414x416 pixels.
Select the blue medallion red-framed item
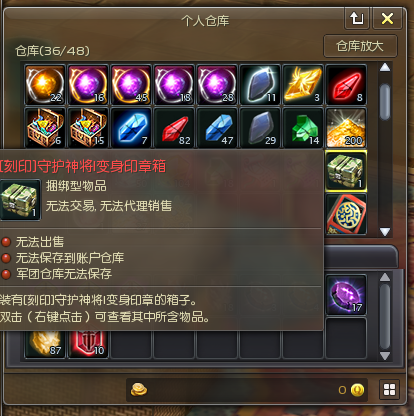[x=346, y=214]
